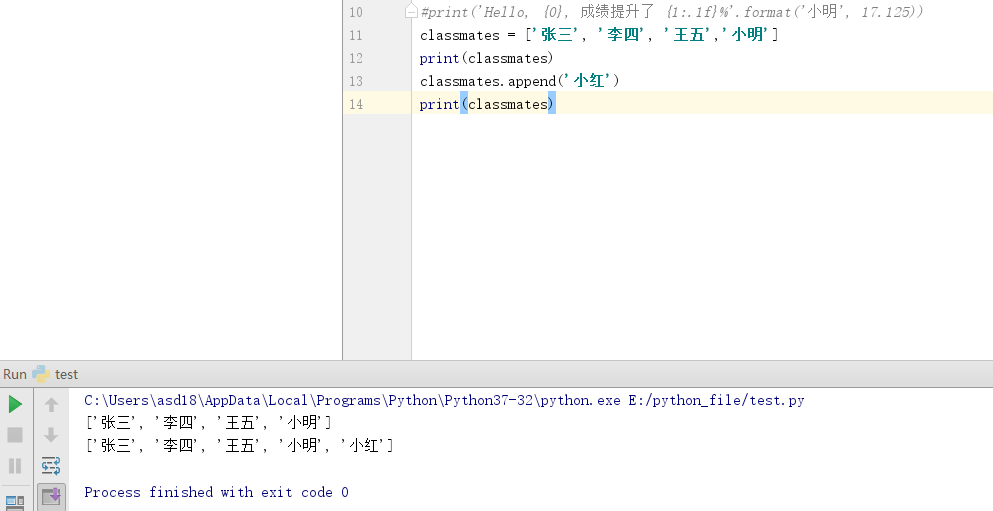
Task: Click the commented #print('Hello...') line
Action: 672,11
